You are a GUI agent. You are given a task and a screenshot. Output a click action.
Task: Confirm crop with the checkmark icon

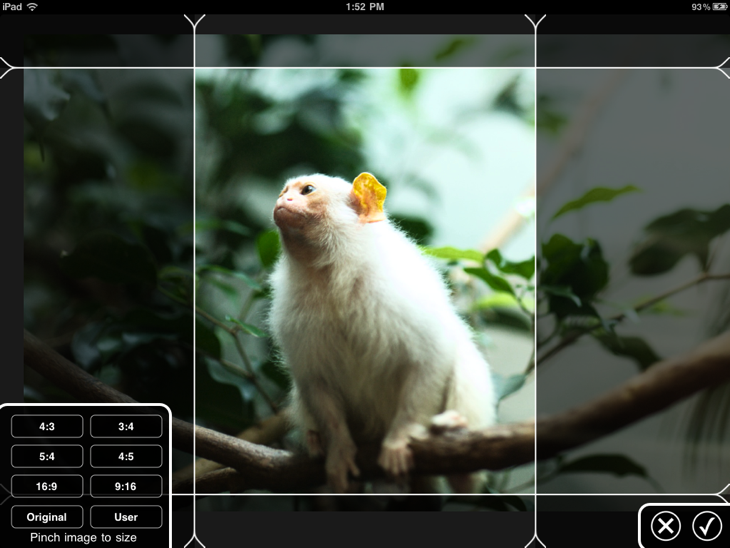click(707, 526)
